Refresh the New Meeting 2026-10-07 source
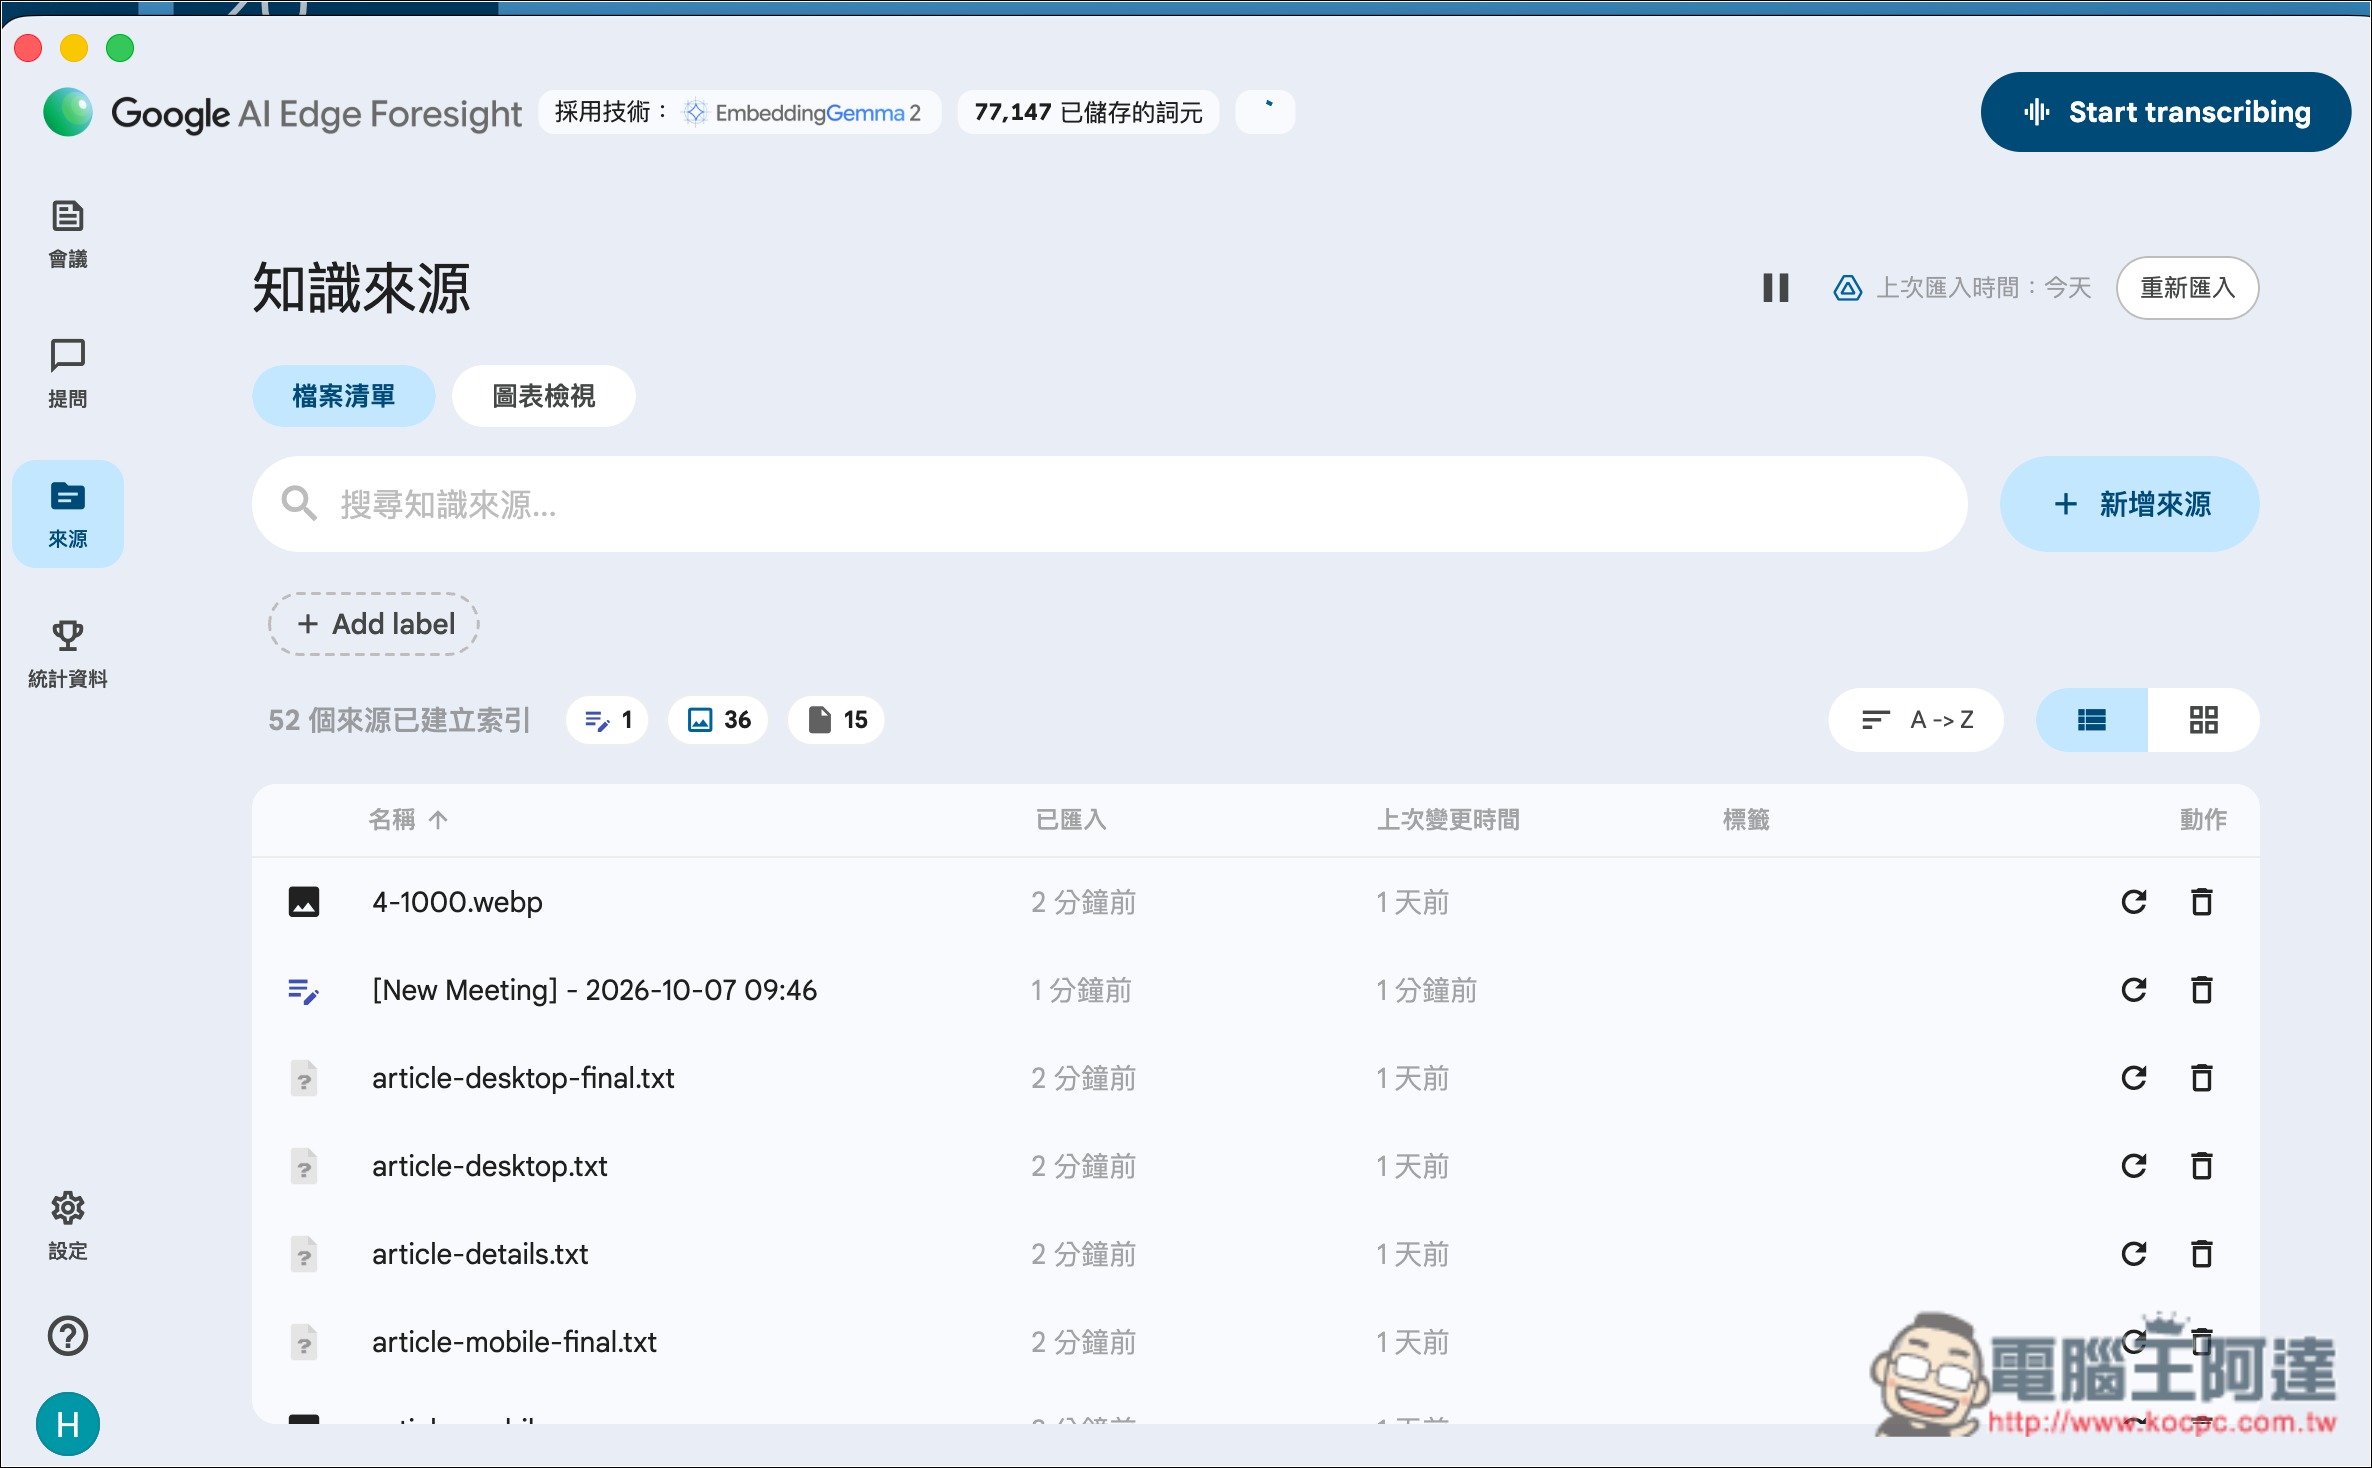The width and height of the screenshot is (2372, 1468). 2134,990
